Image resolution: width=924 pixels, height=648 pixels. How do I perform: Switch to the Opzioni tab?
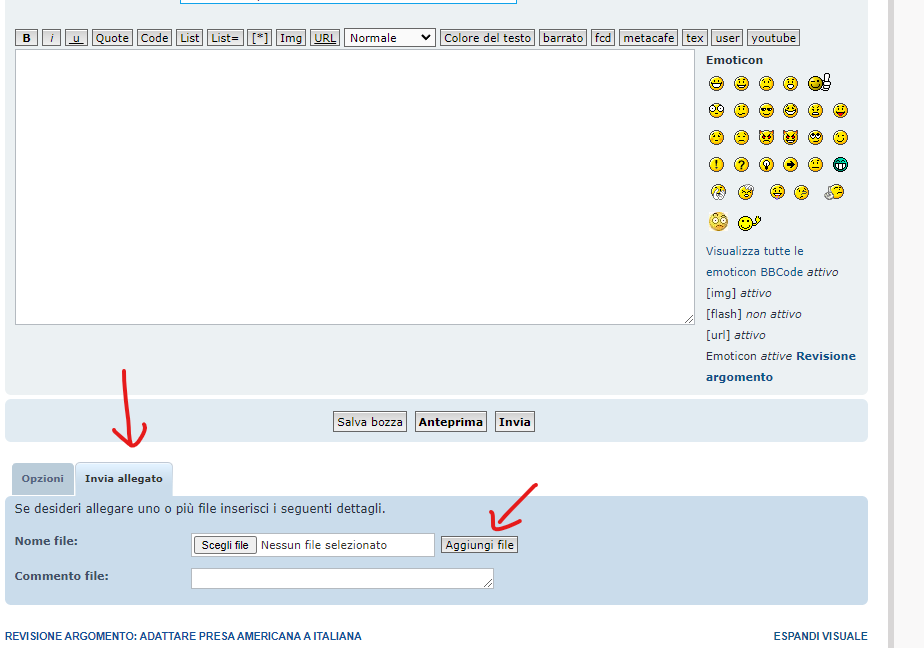click(43, 479)
